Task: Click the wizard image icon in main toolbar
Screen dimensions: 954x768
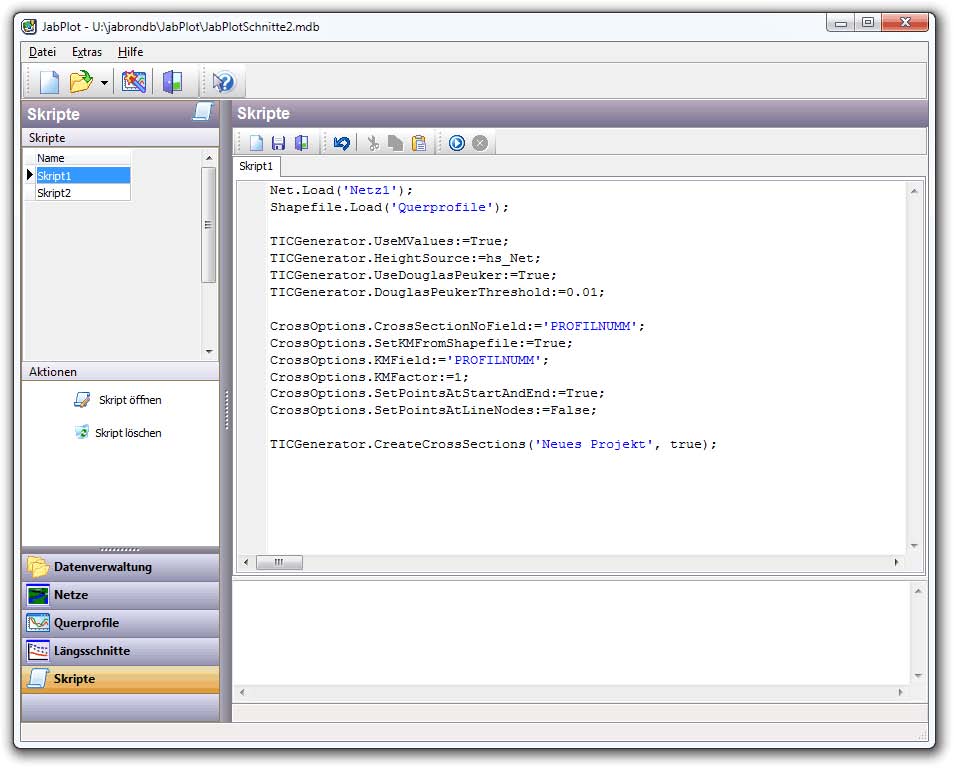Action: click(134, 82)
